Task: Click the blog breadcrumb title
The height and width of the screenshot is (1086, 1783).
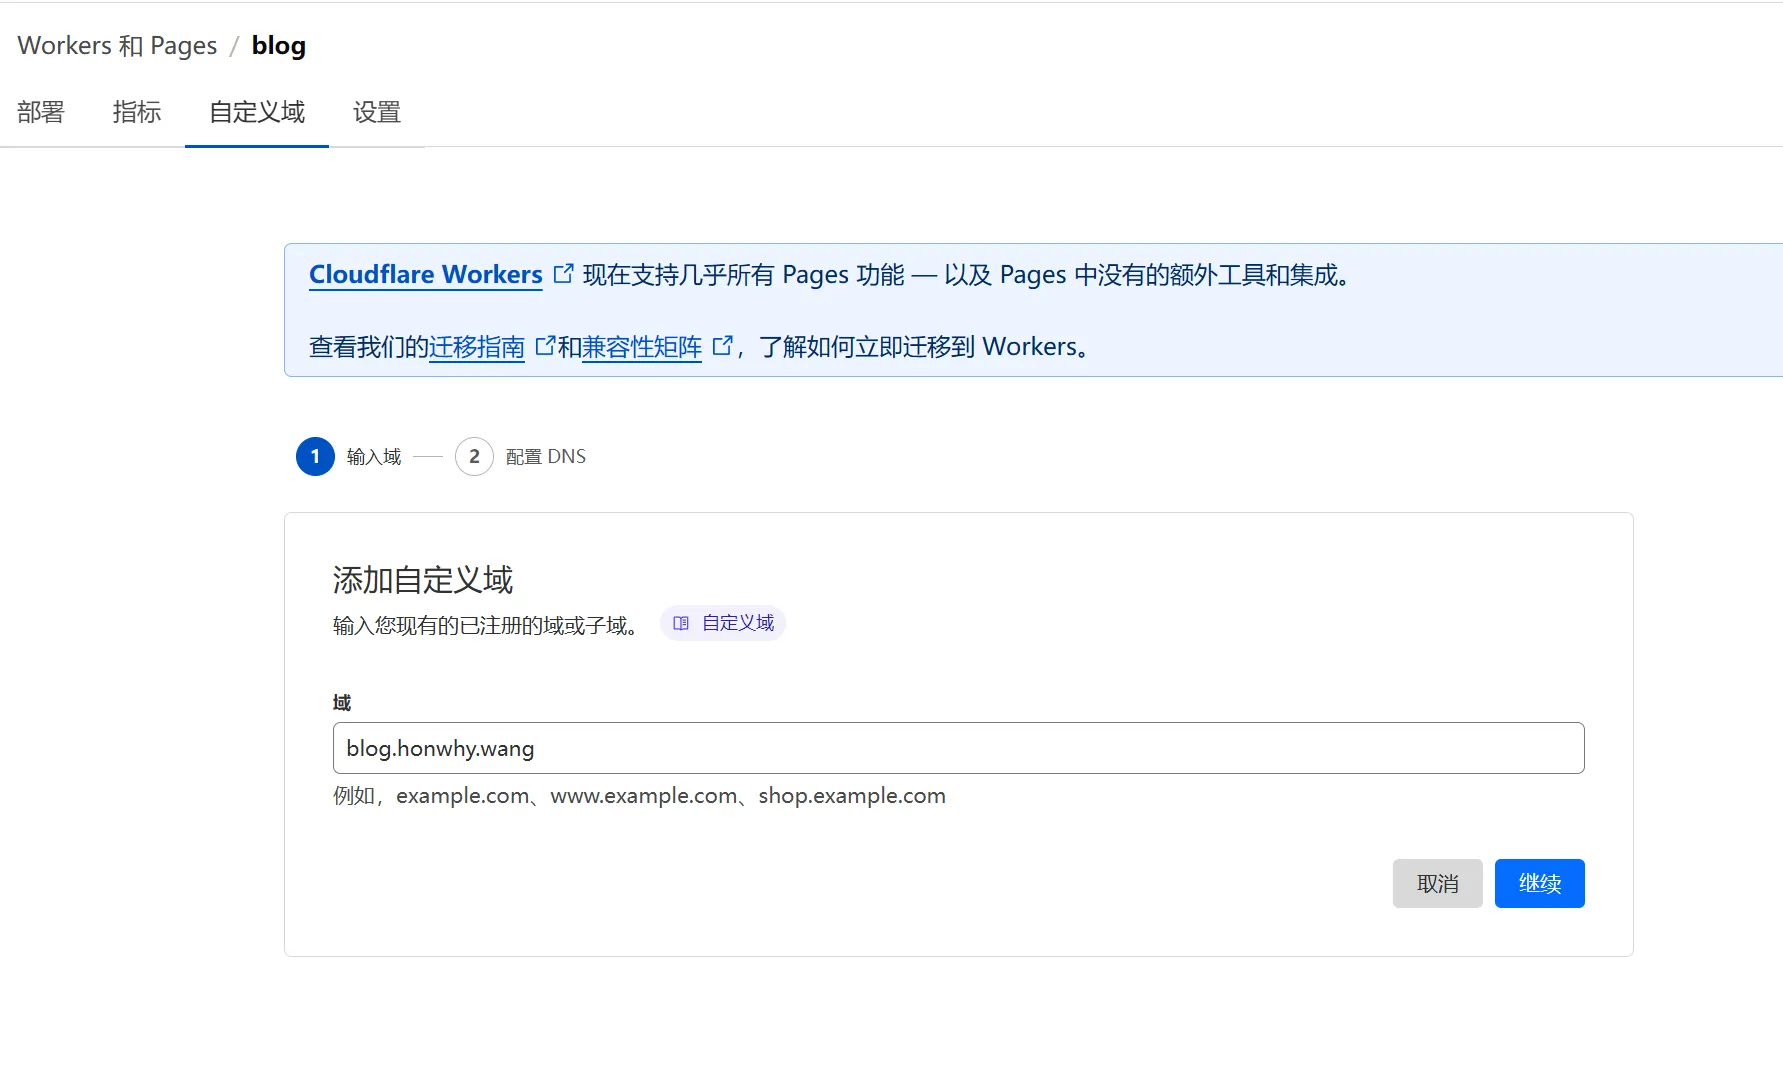Action: coord(278,46)
